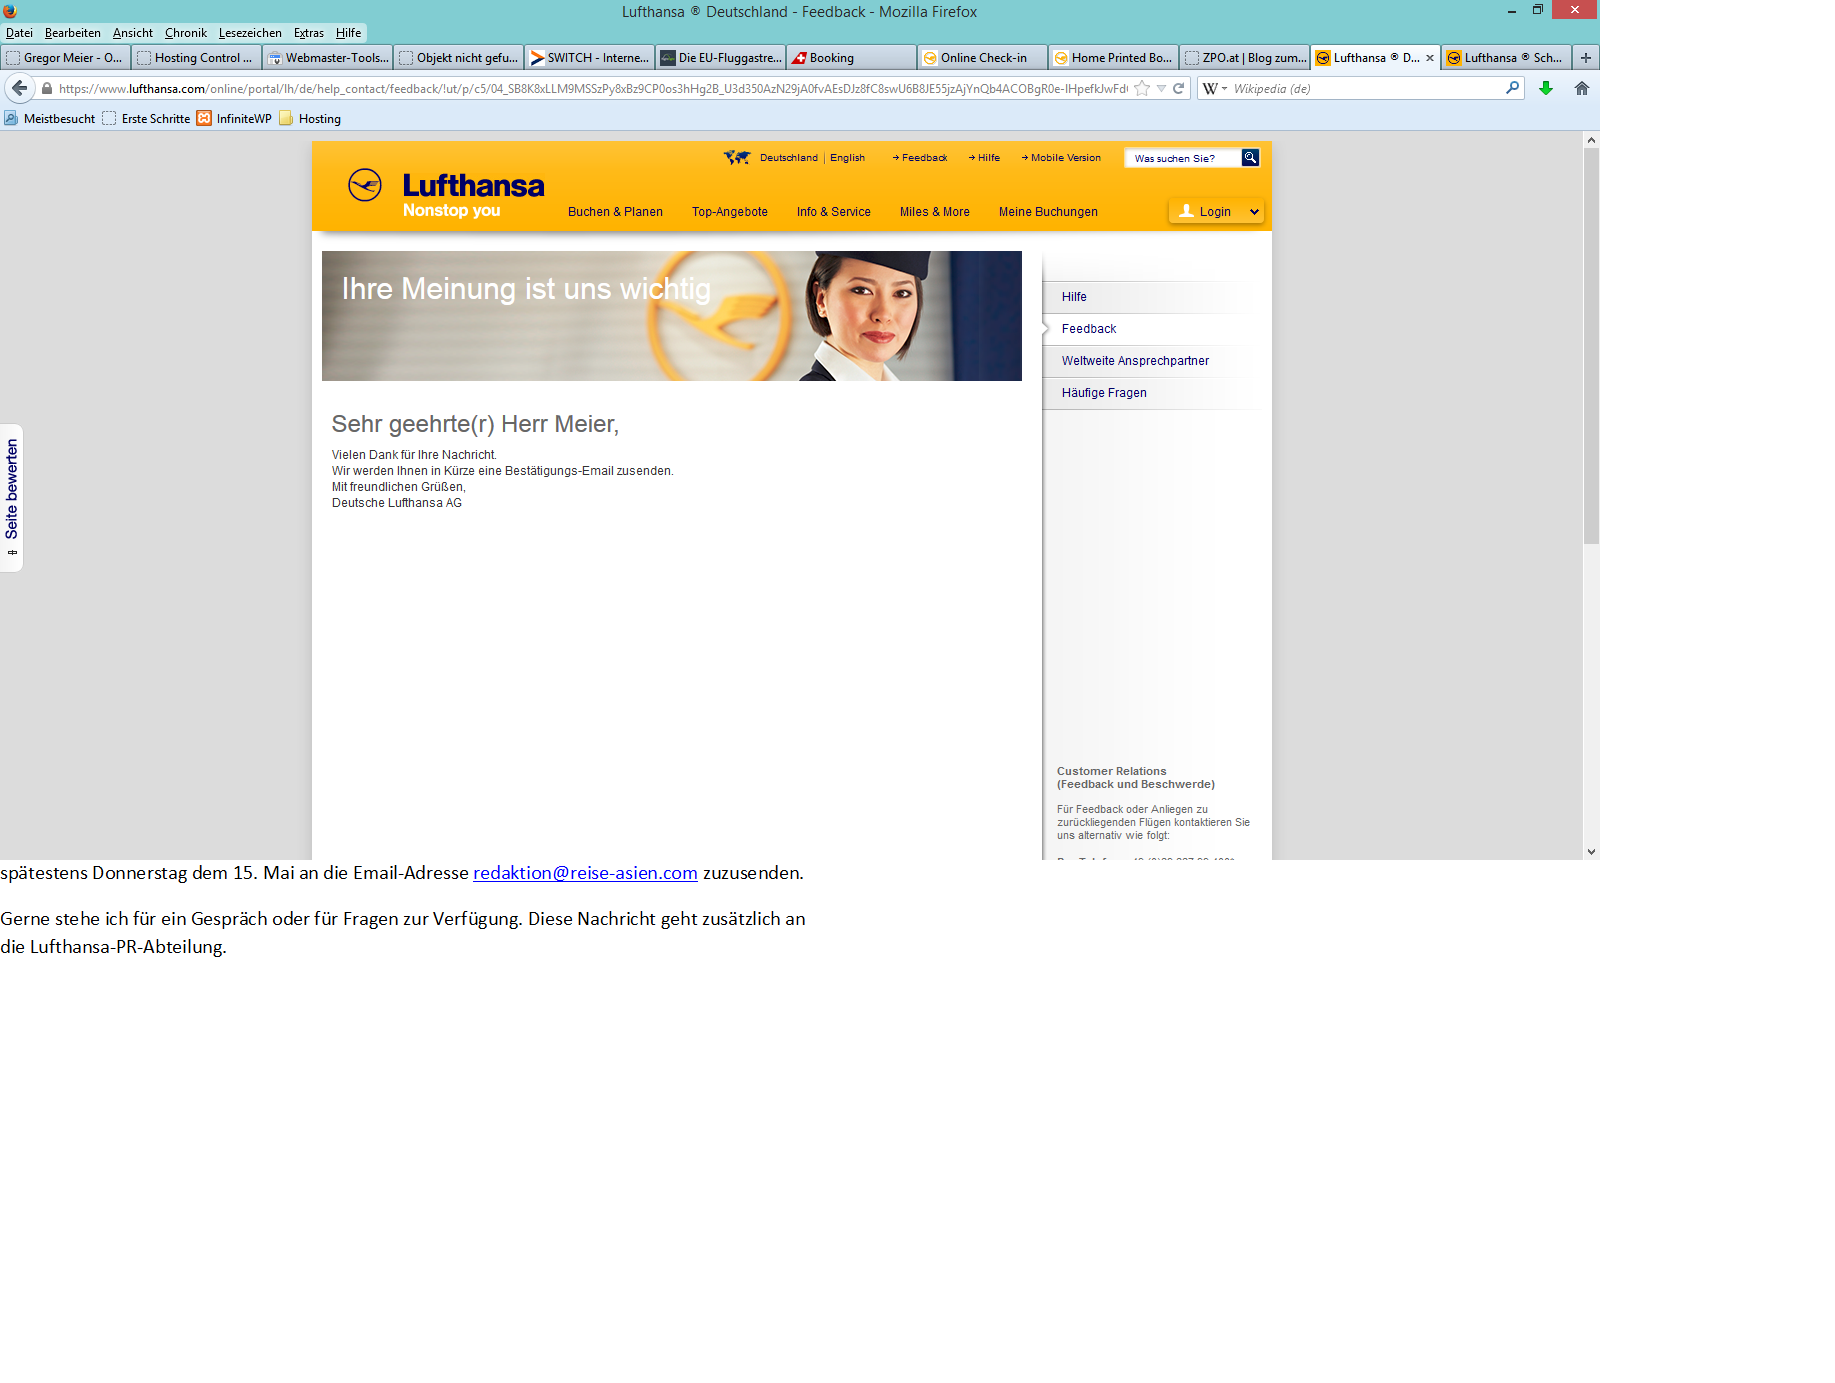The height and width of the screenshot is (1383, 1835).
Task: Click into the Was suchen Sie search field
Action: (1182, 158)
